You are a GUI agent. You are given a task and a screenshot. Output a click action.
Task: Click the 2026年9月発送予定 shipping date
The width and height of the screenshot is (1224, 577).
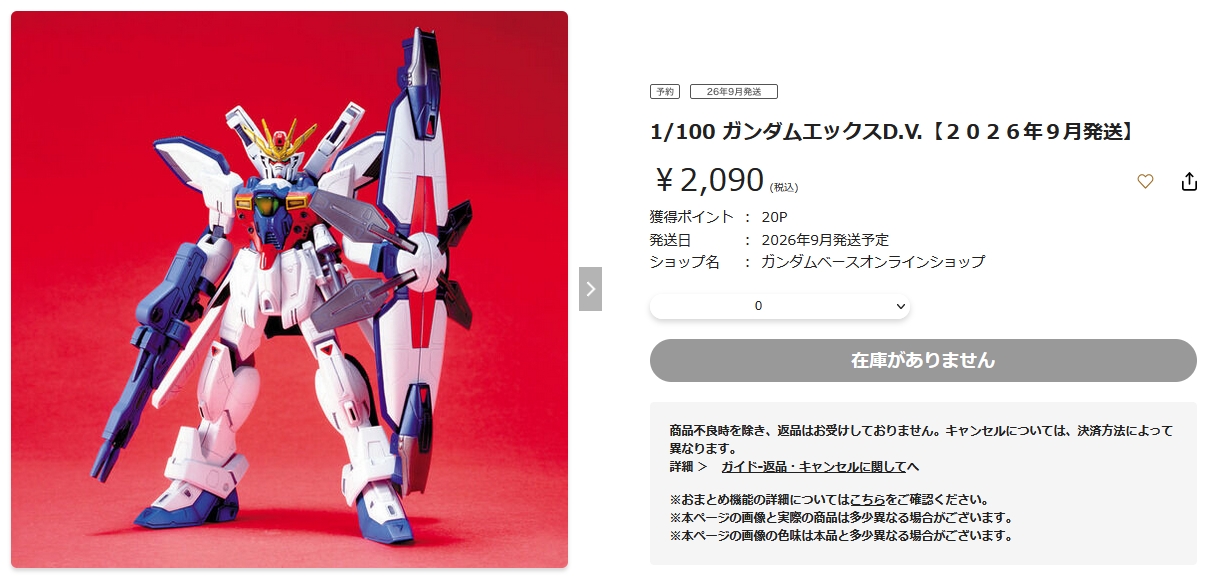[825, 240]
